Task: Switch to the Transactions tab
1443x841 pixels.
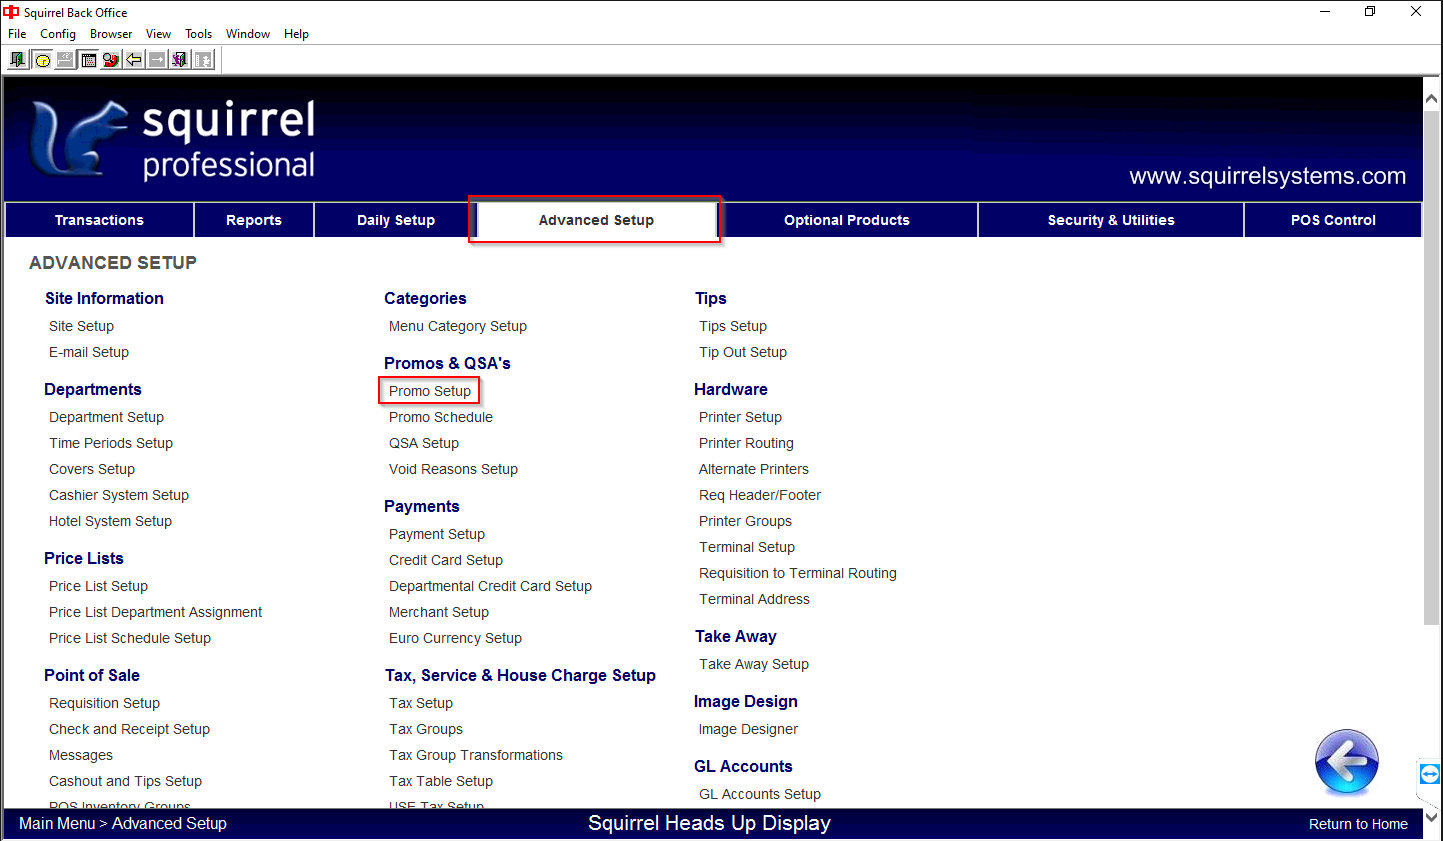Action: [99, 220]
